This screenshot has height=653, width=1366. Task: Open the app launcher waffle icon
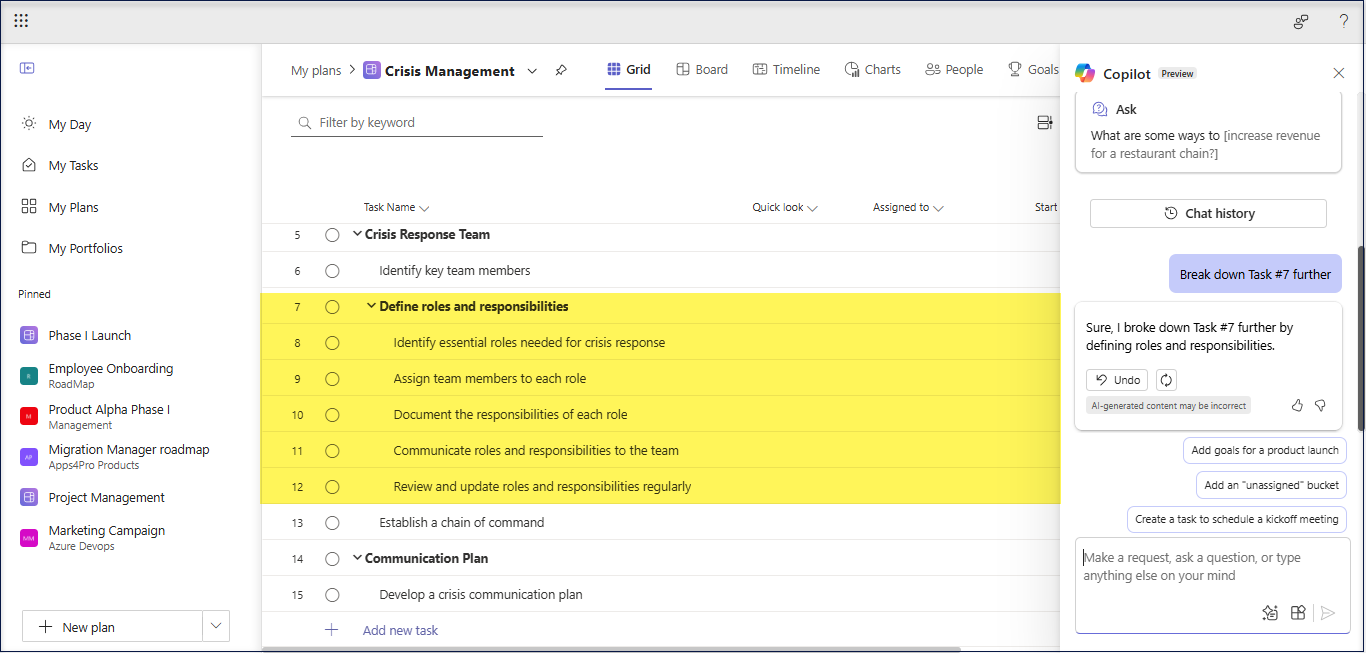(21, 21)
